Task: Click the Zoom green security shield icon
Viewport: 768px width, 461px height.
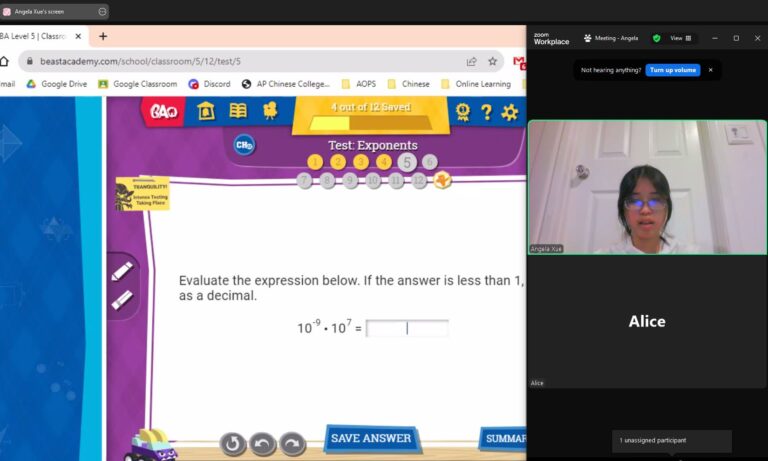Action: [656, 38]
